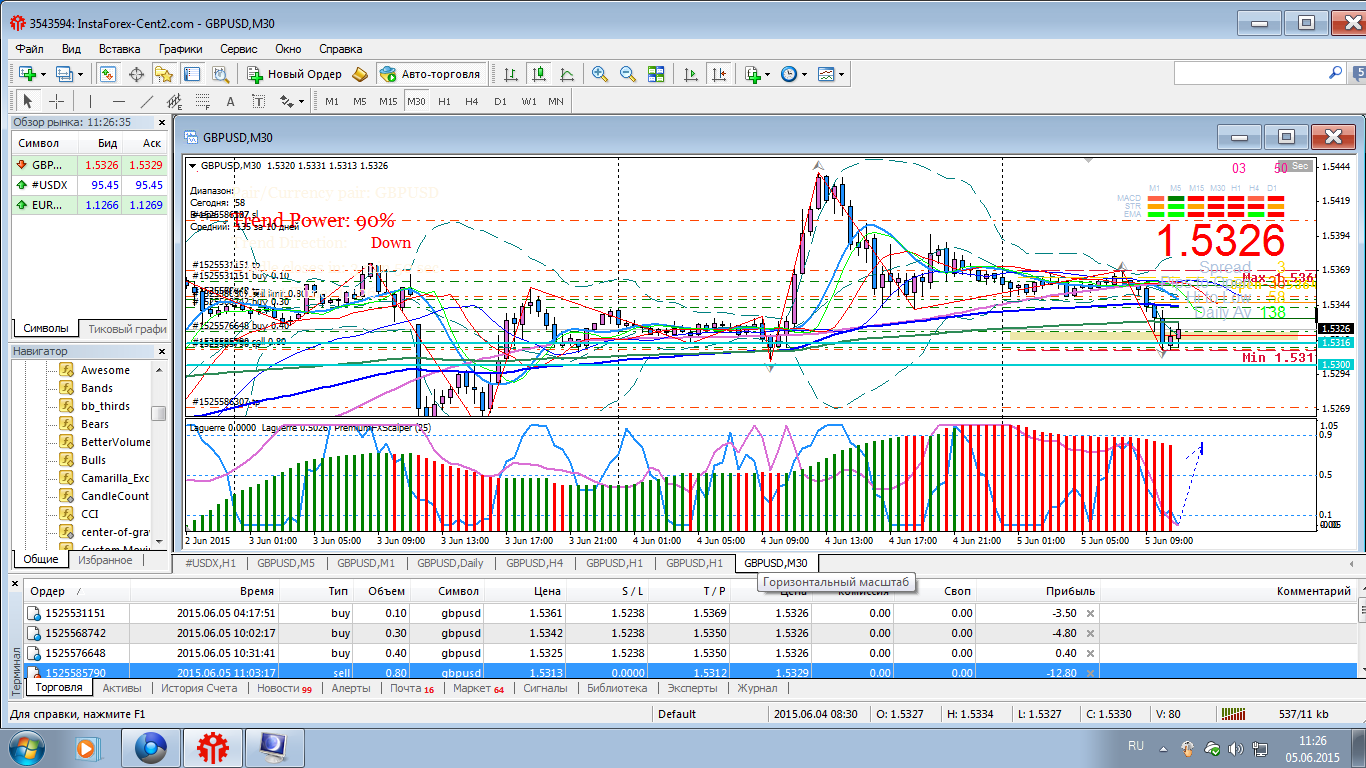Toggle Авто-торговля auto trading
Image resolution: width=1366 pixels, height=768 pixels.
point(430,74)
